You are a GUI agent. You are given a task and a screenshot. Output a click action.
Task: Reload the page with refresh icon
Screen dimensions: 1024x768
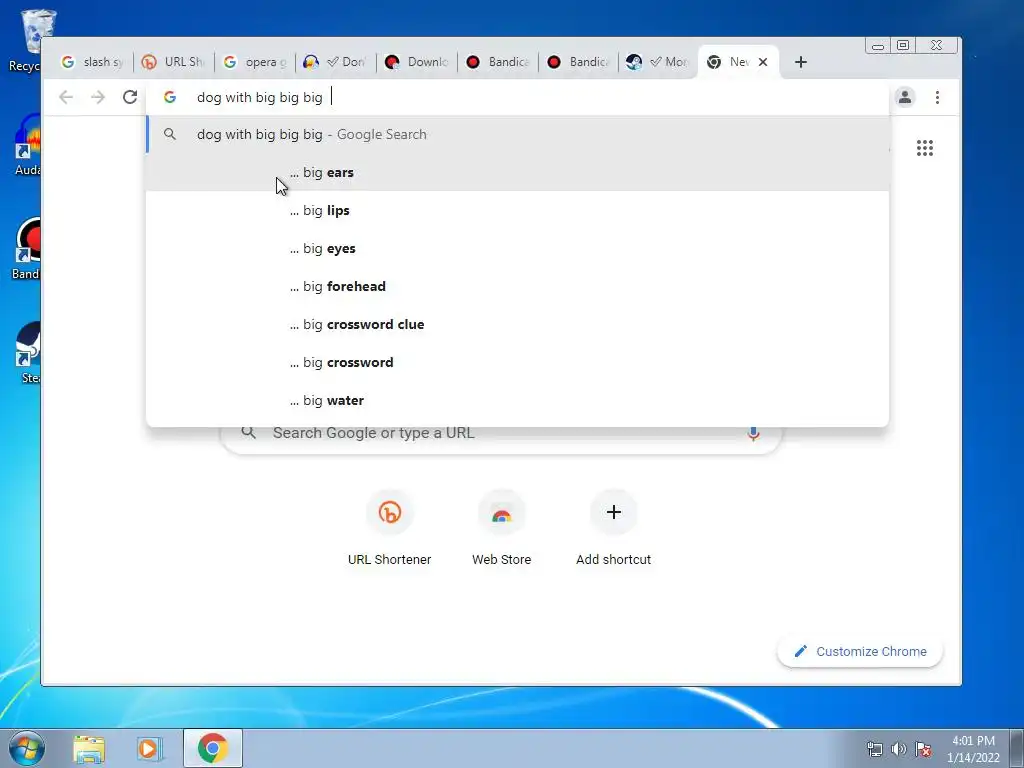[130, 97]
